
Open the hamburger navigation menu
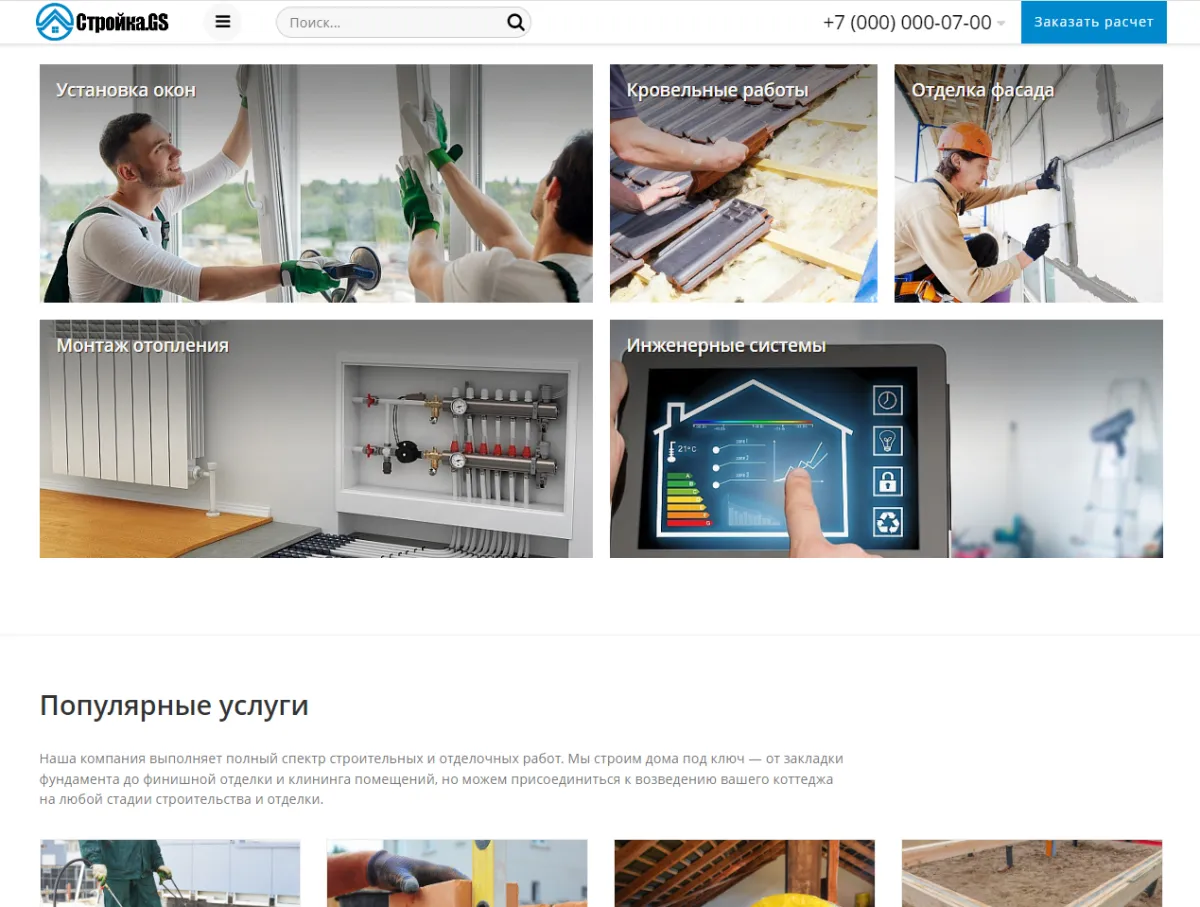click(222, 21)
